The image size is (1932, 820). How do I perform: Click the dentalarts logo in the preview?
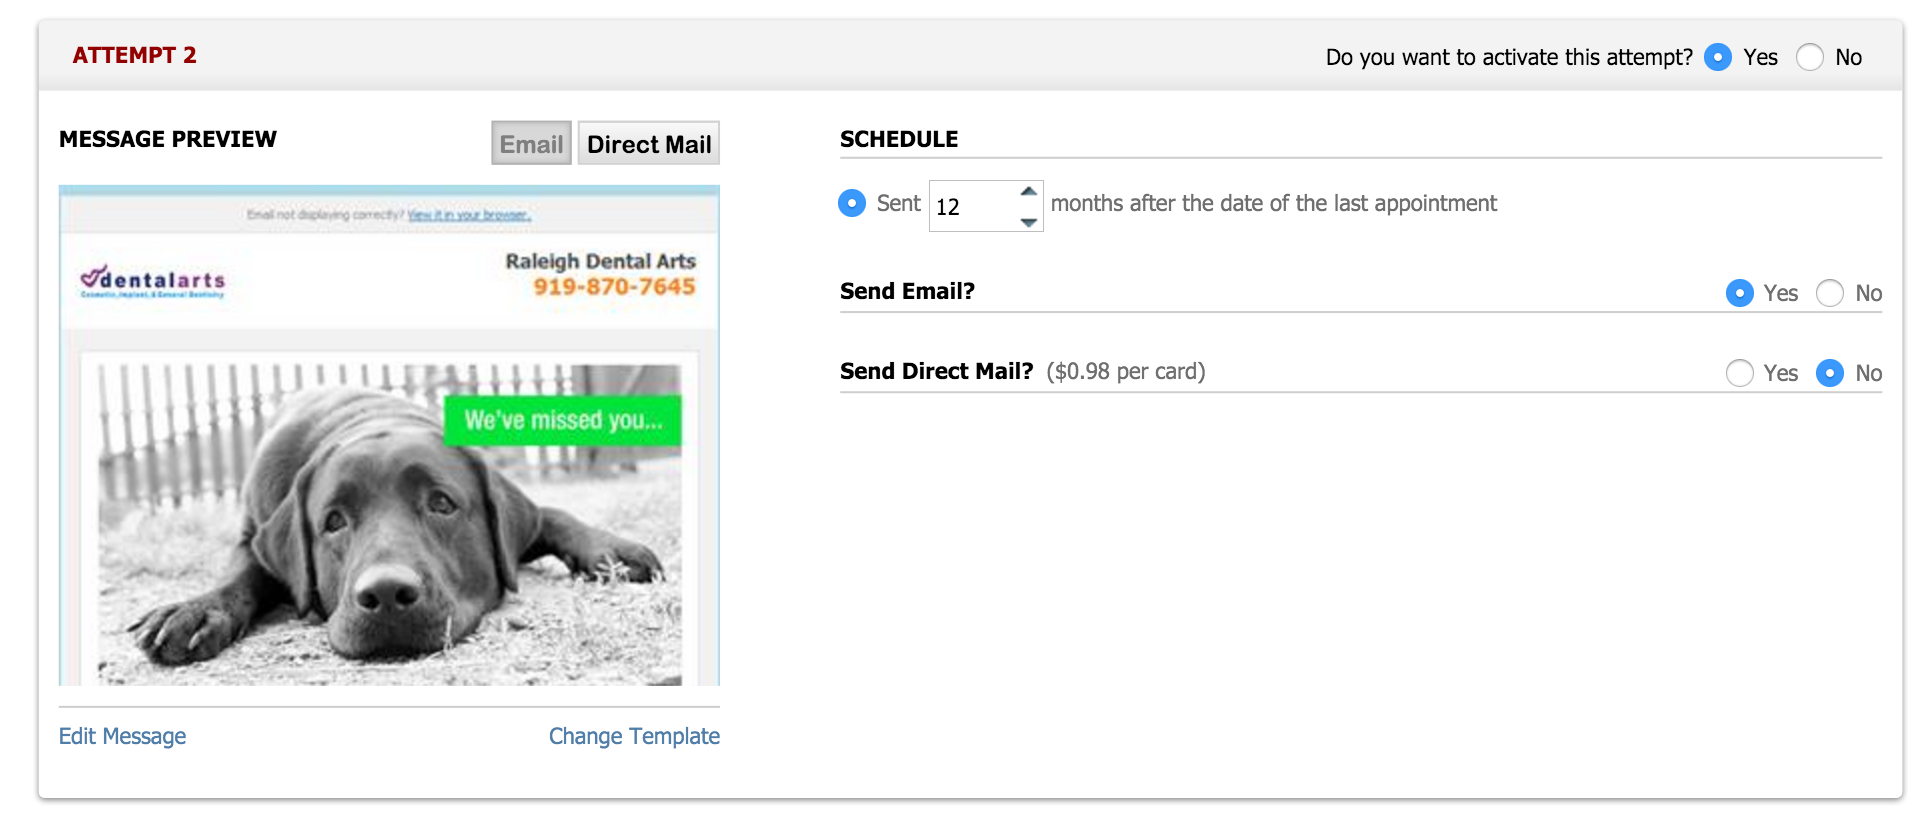click(x=153, y=281)
